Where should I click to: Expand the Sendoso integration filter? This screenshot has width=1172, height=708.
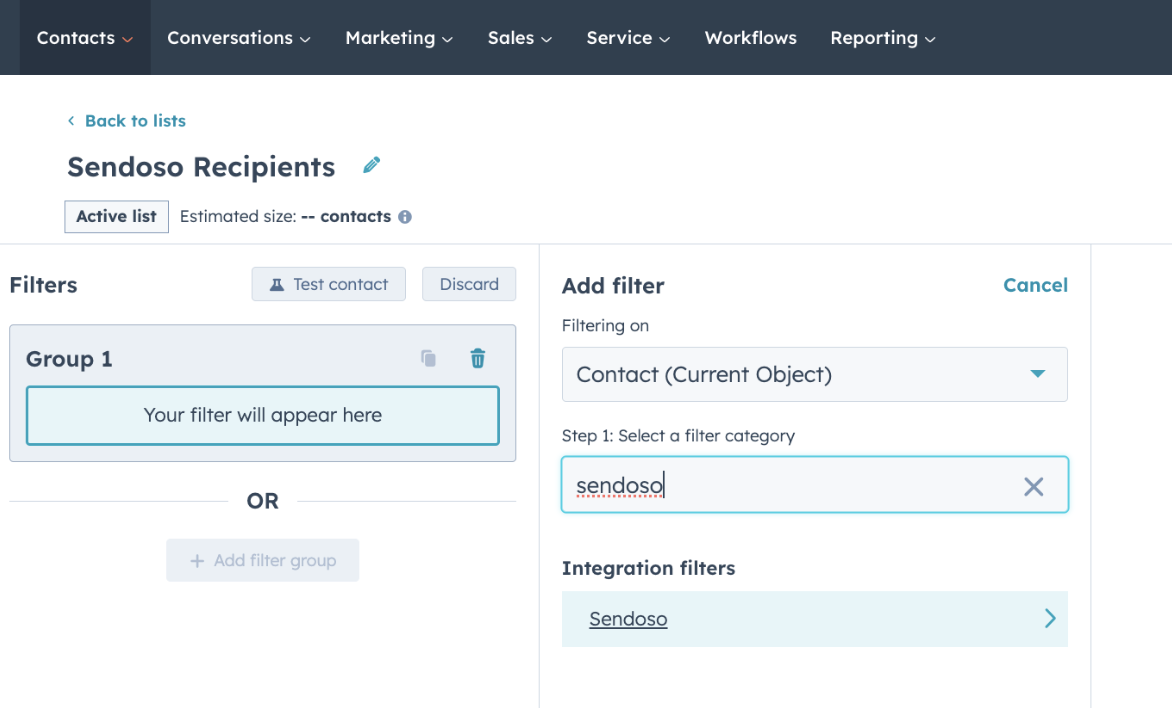click(x=1050, y=618)
